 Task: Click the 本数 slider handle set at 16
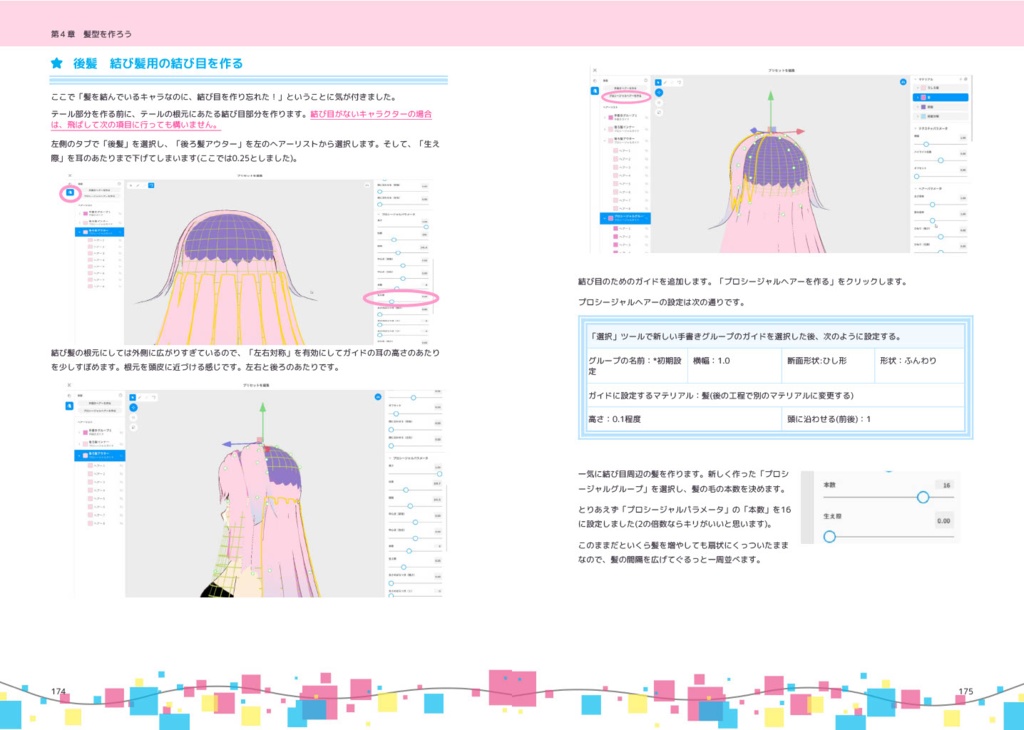click(x=923, y=497)
